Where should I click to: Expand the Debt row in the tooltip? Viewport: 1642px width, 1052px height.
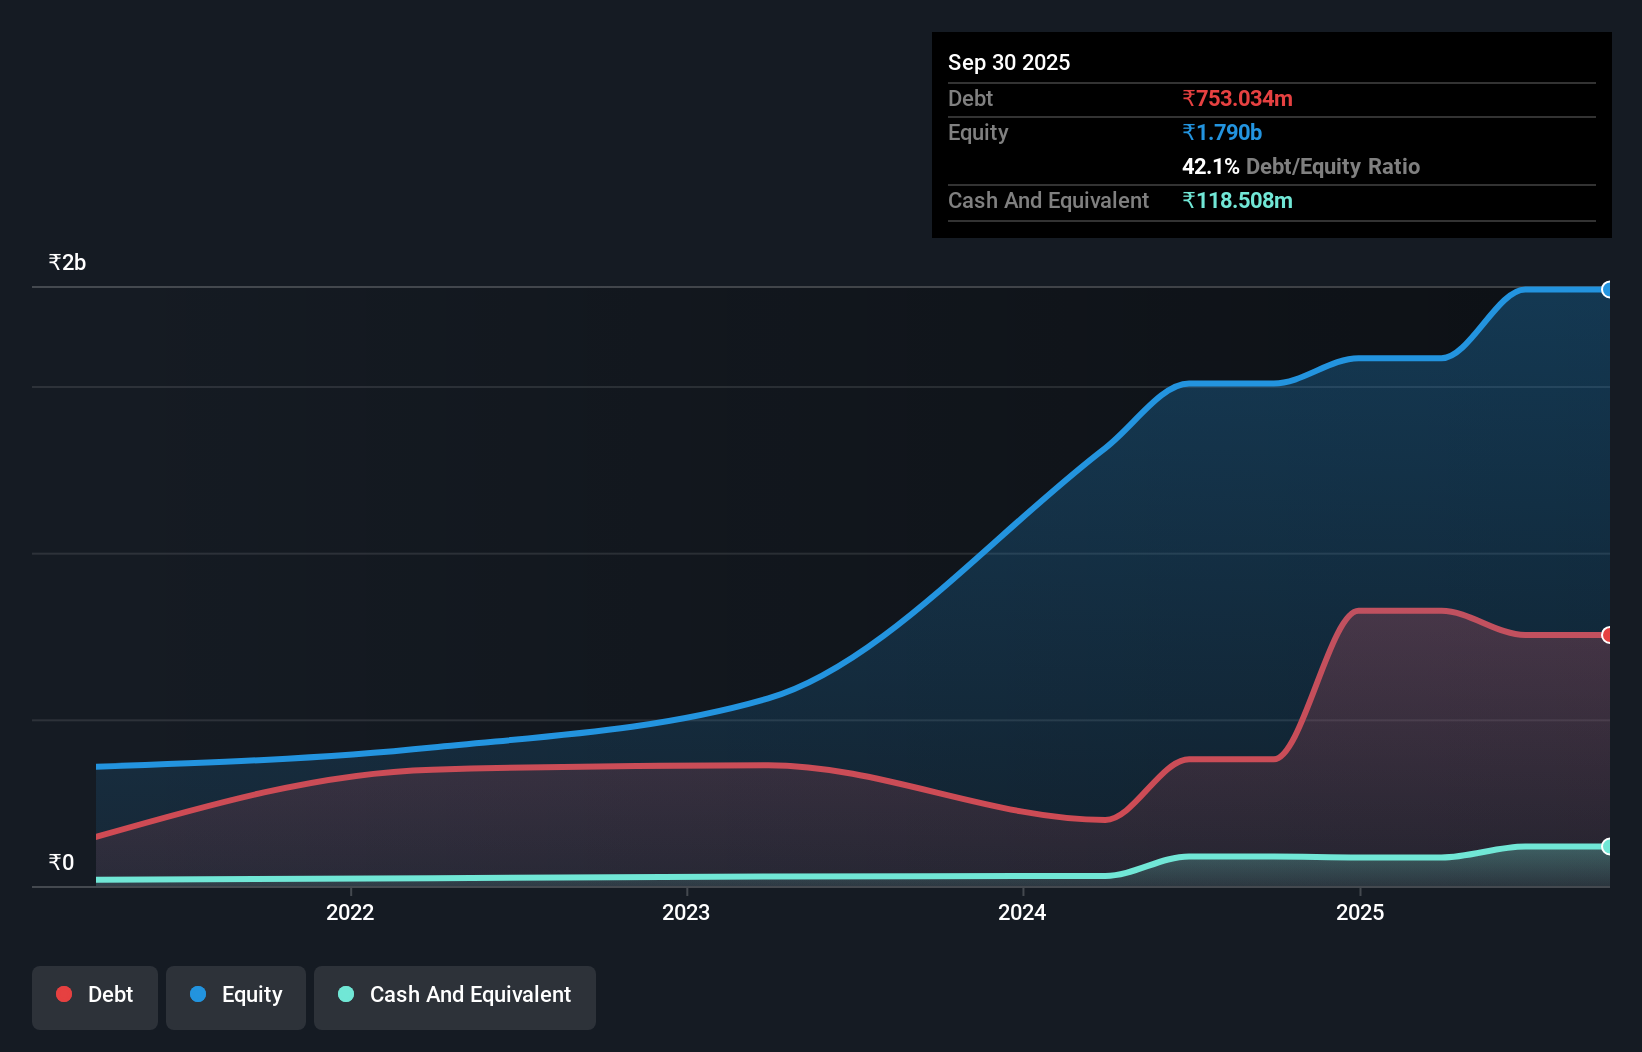(x=970, y=98)
